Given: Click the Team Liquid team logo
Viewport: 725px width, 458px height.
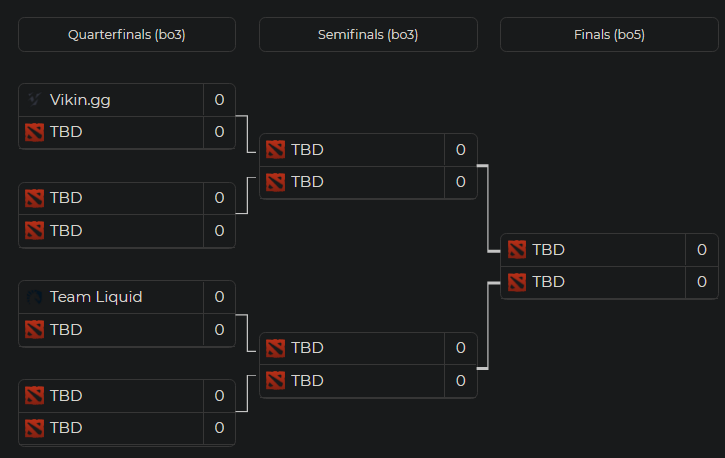Looking at the screenshot, I should tap(35, 297).
